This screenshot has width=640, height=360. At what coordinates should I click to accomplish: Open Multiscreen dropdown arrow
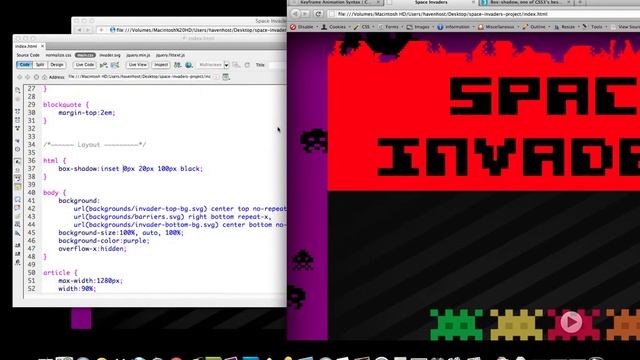pos(226,65)
